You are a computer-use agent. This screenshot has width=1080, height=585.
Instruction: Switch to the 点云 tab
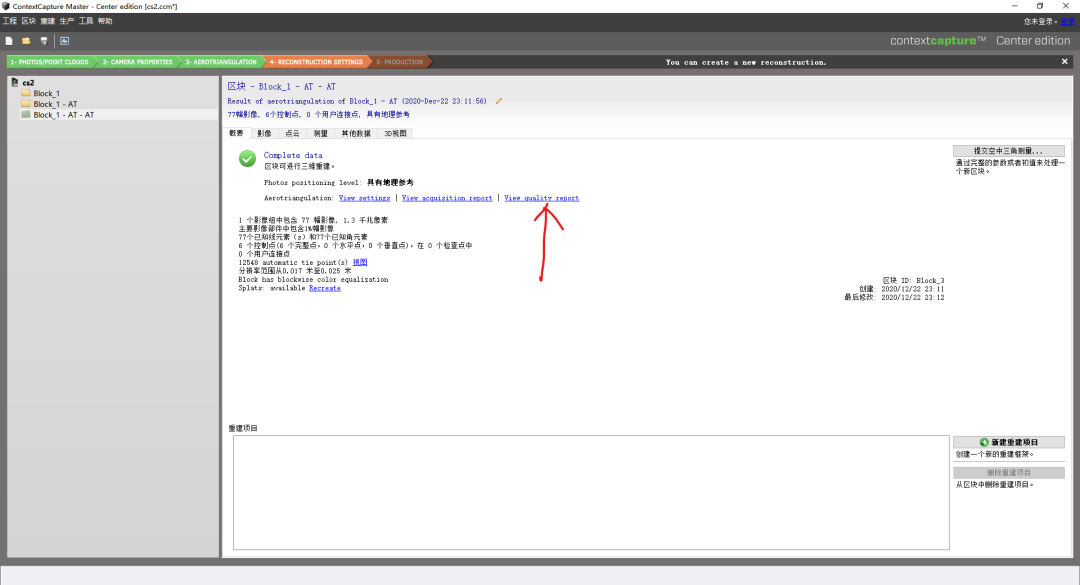[x=292, y=134]
